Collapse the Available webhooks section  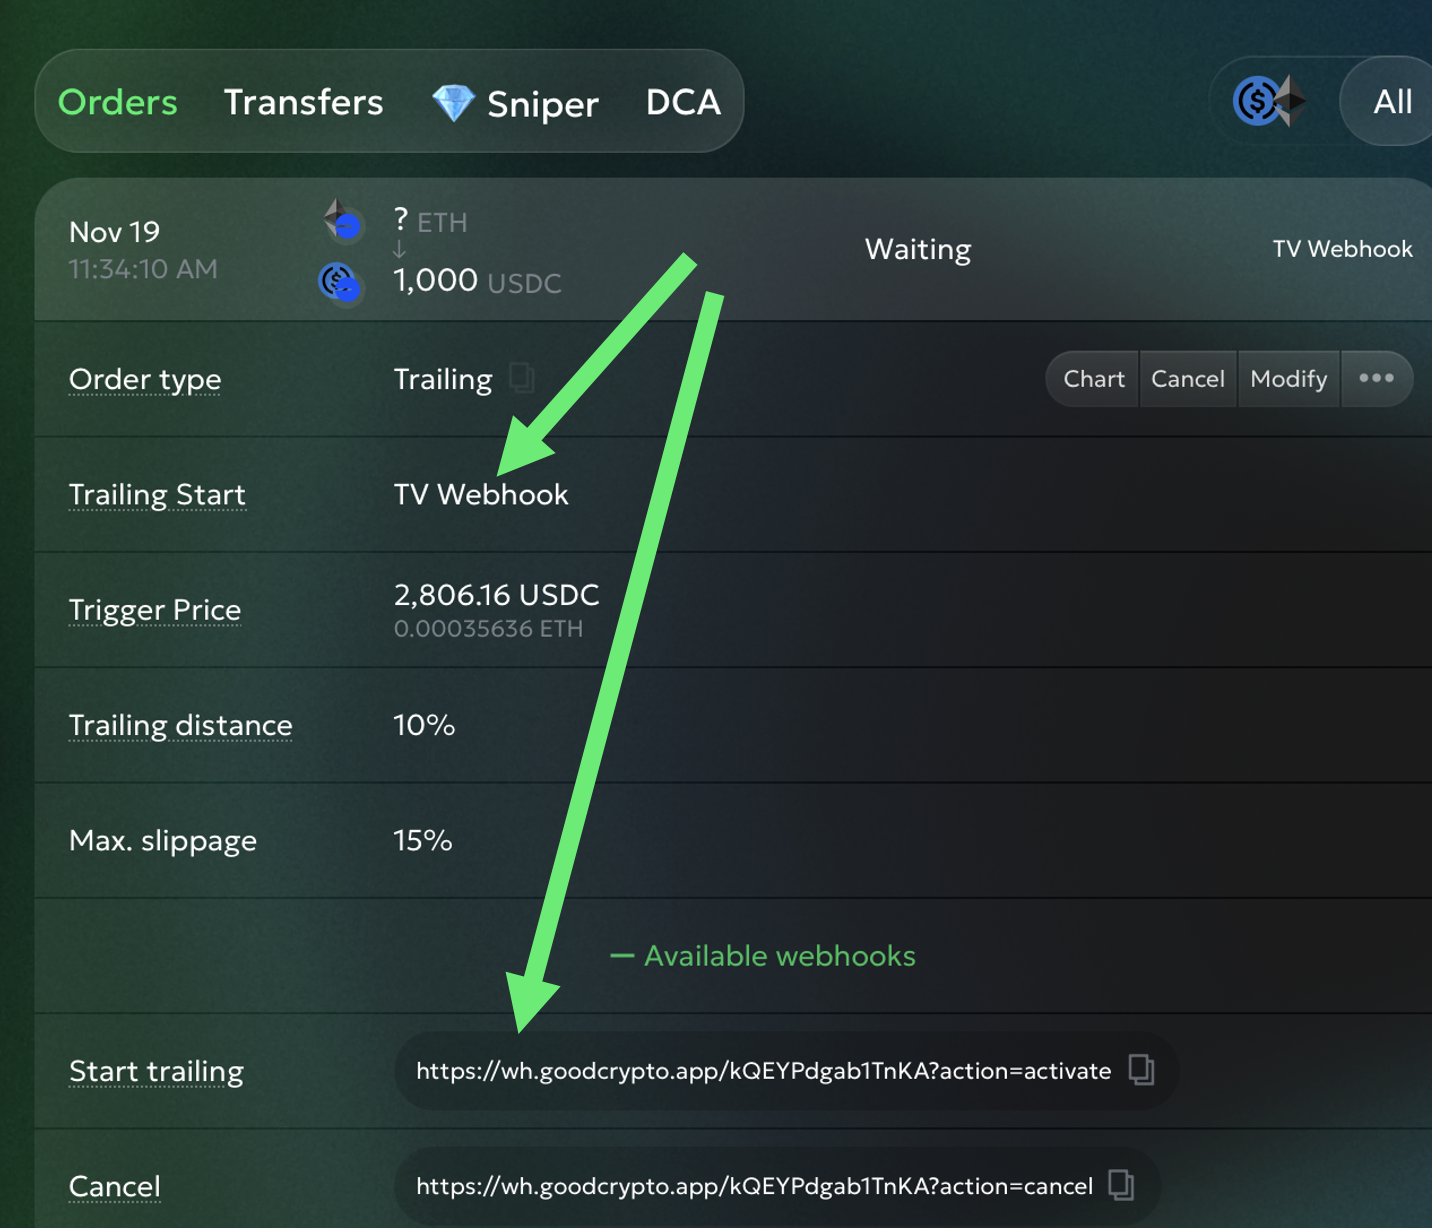coord(763,956)
